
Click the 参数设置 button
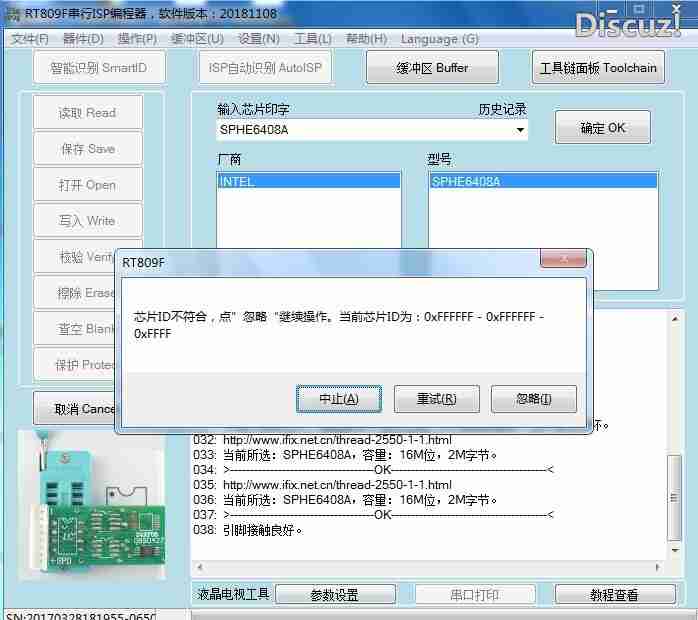point(335,594)
